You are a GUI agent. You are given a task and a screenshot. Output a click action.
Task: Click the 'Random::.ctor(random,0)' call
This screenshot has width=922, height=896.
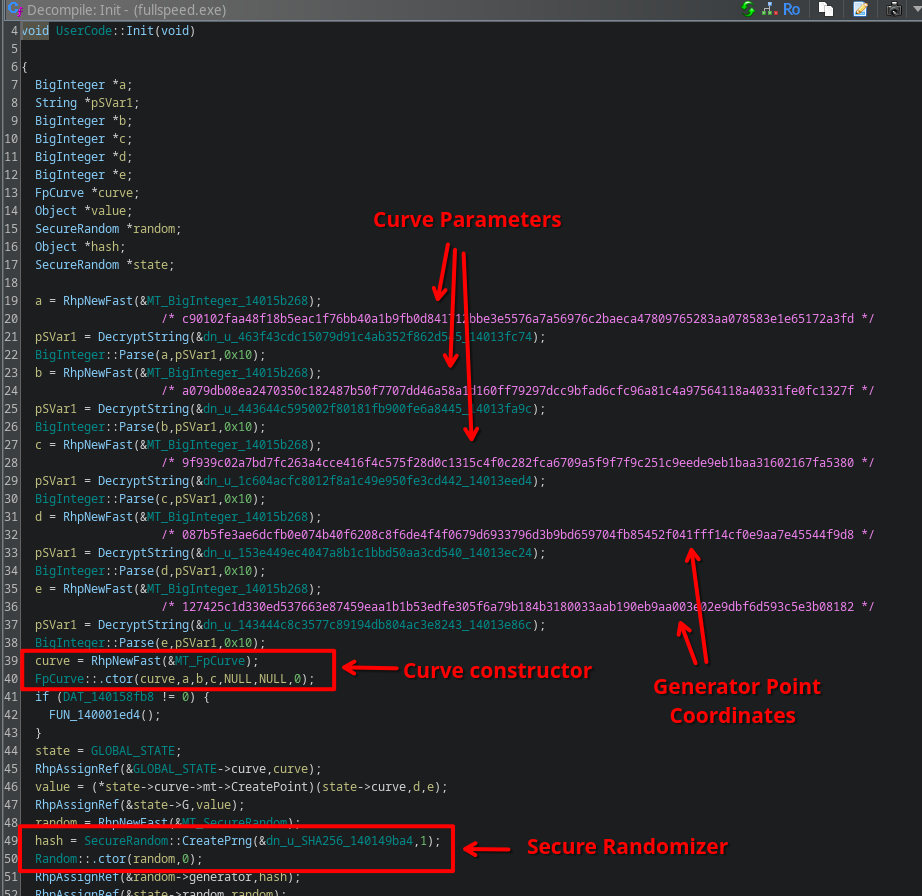(118, 859)
